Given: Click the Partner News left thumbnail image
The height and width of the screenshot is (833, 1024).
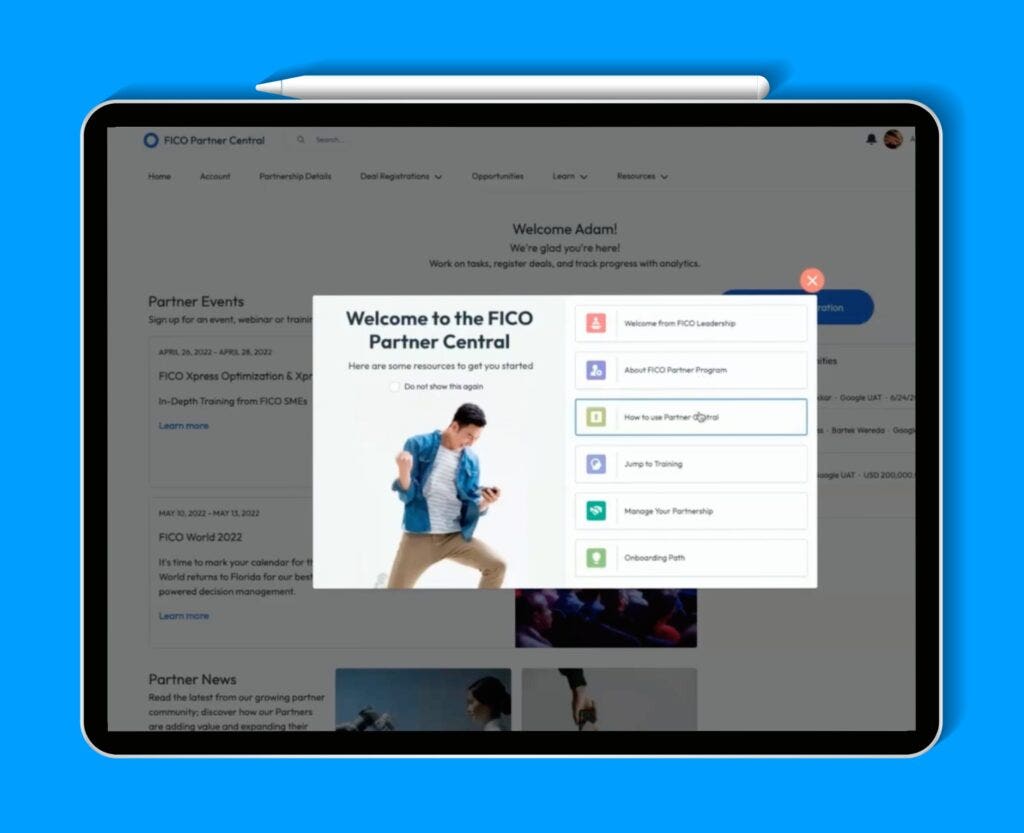Looking at the screenshot, I should (x=423, y=699).
